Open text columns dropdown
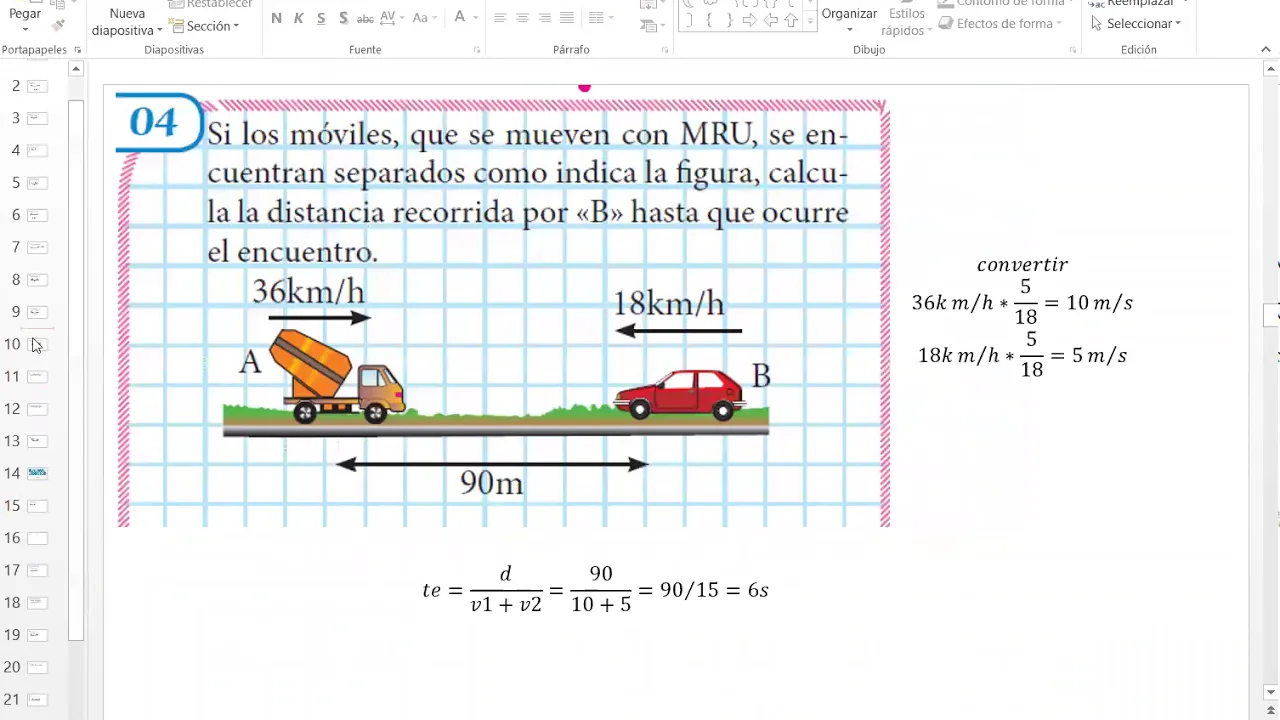The width and height of the screenshot is (1280, 720). [x=600, y=18]
